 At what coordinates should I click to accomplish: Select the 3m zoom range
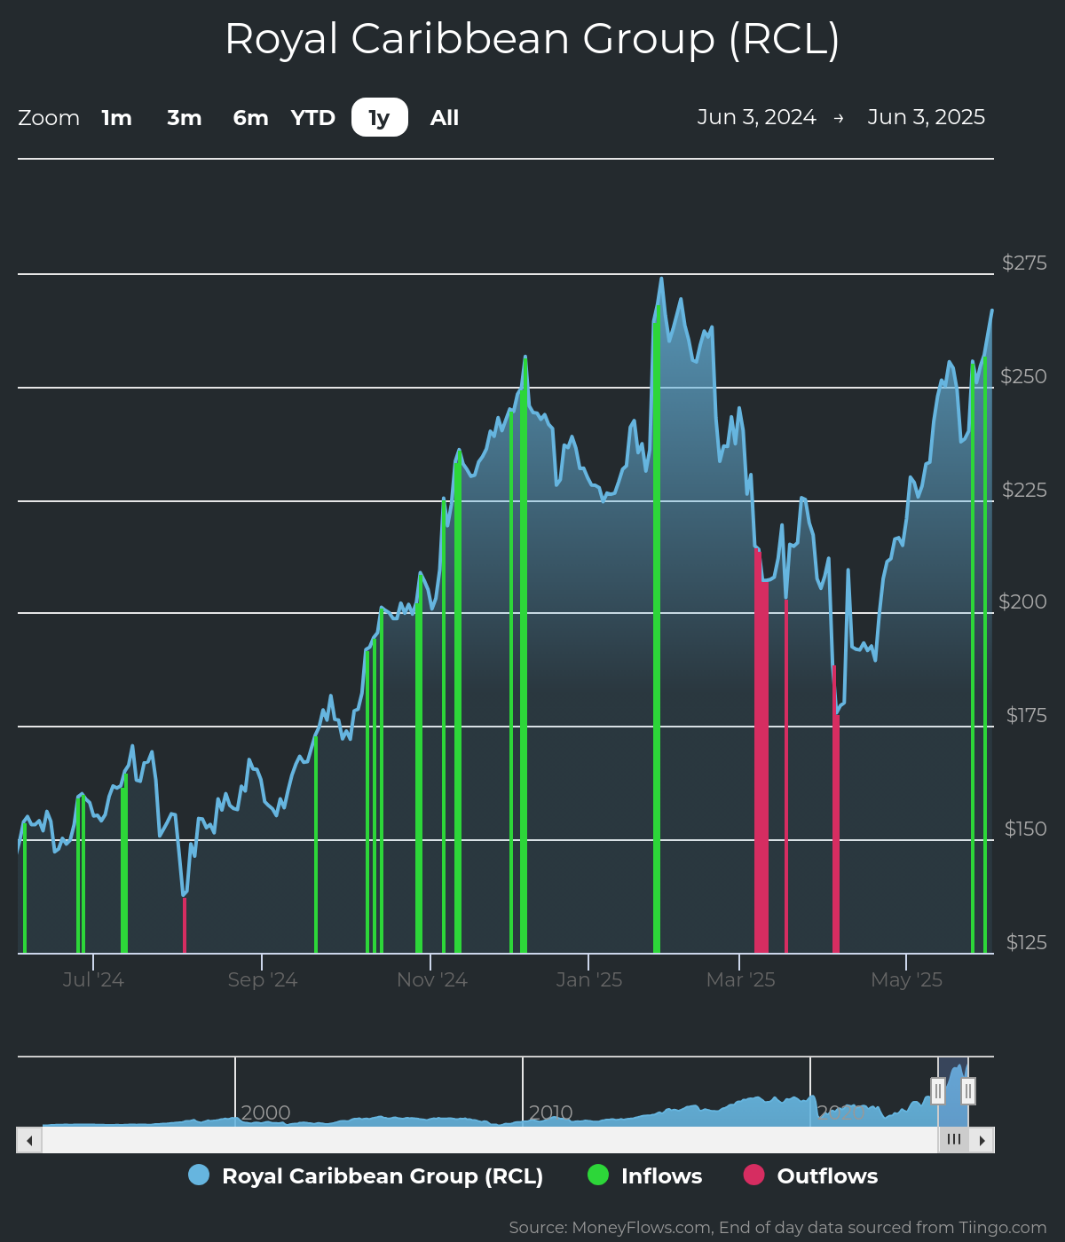pyautogui.click(x=184, y=118)
